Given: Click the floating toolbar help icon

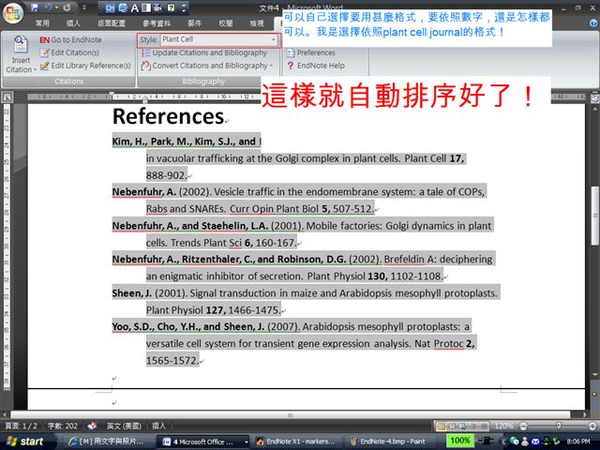Looking at the screenshot, I should [x=171, y=8].
